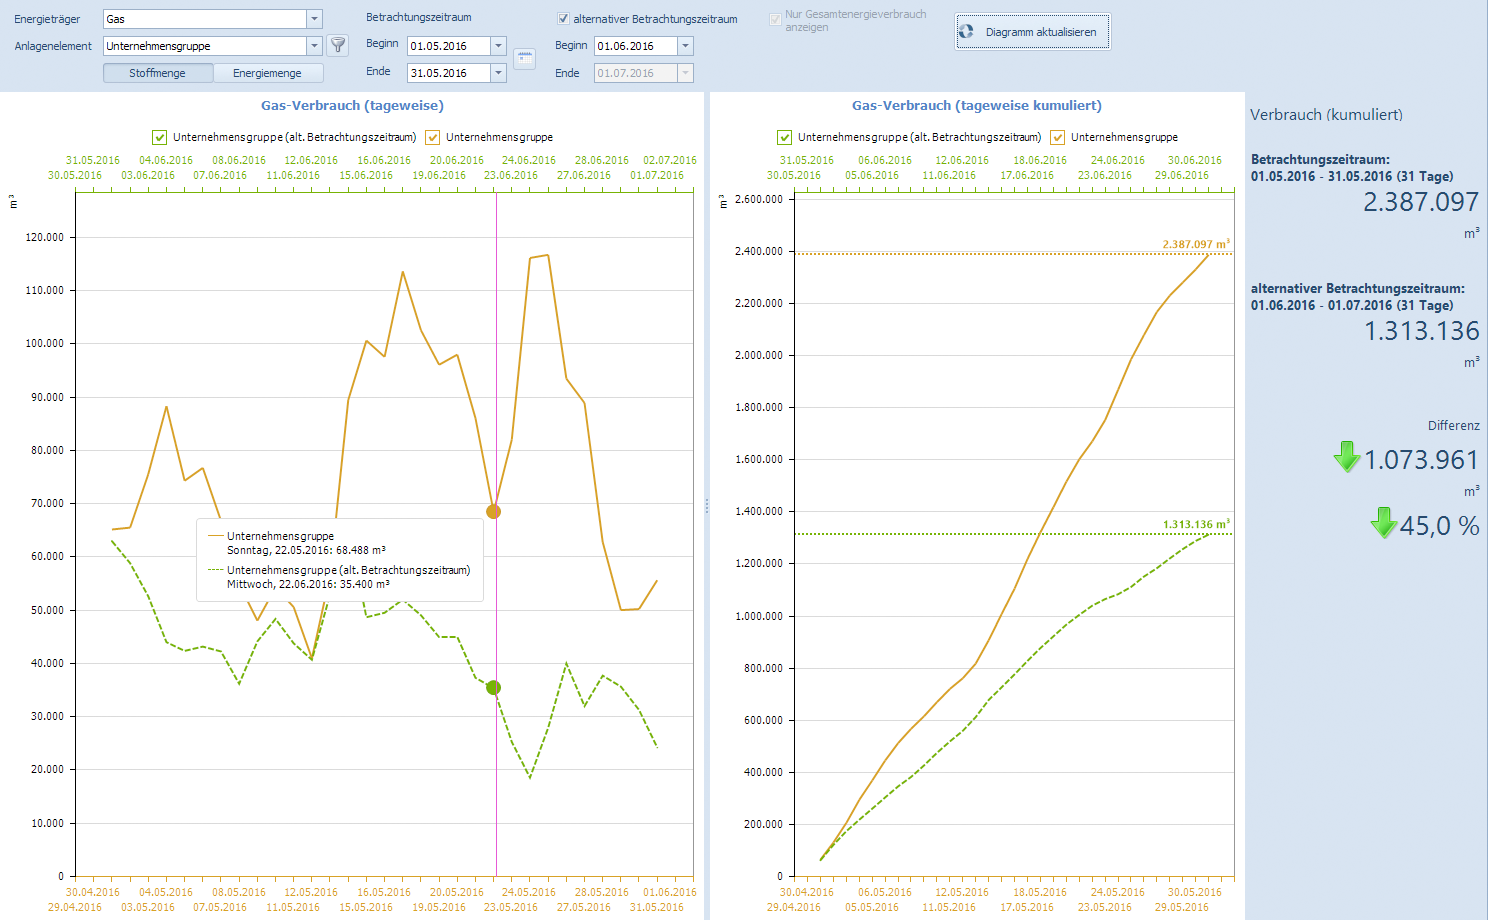The height and width of the screenshot is (920, 1488).
Task: Click the Anlagenelement field Unternehmensgruppe
Action: pos(205,46)
